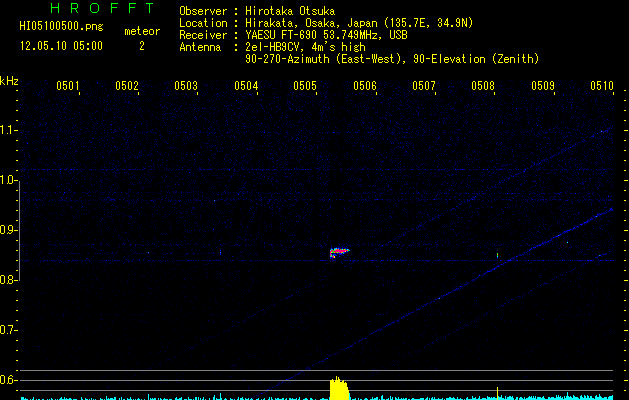Click the 0510 time marker

pyautogui.click(x=602, y=86)
